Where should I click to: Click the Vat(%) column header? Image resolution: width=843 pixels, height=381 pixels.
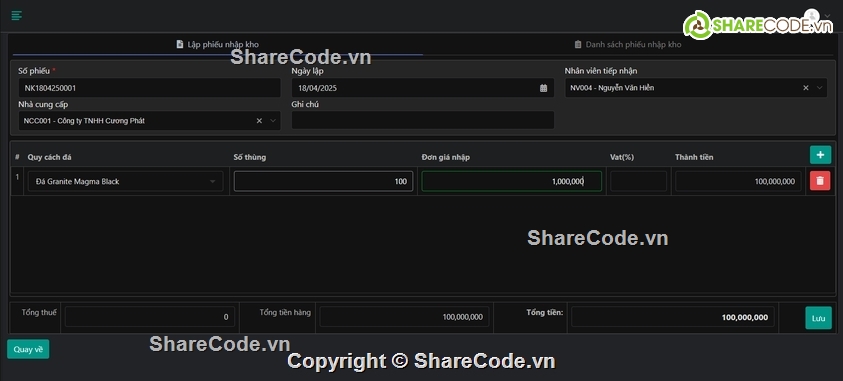(622, 157)
